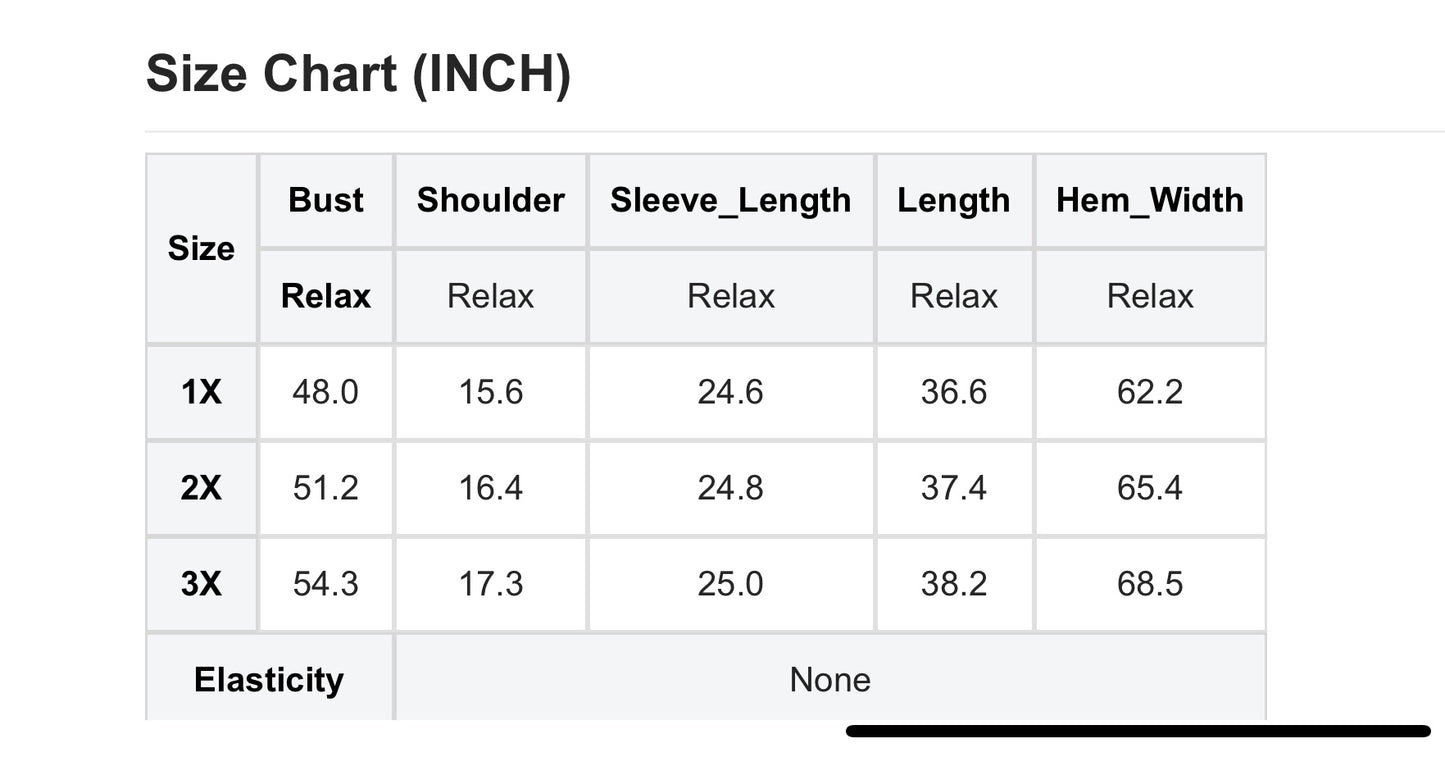Select the 1X size row label
Image resolution: width=1445 pixels, height=757 pixels.
click(201, 392)
